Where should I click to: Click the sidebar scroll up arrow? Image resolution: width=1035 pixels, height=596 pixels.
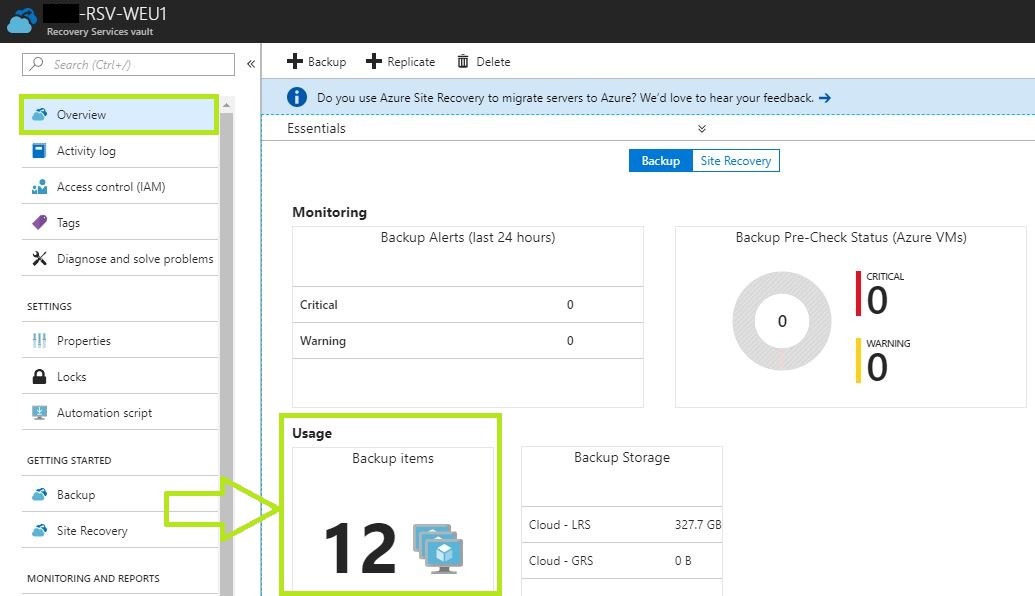(226, 105)
